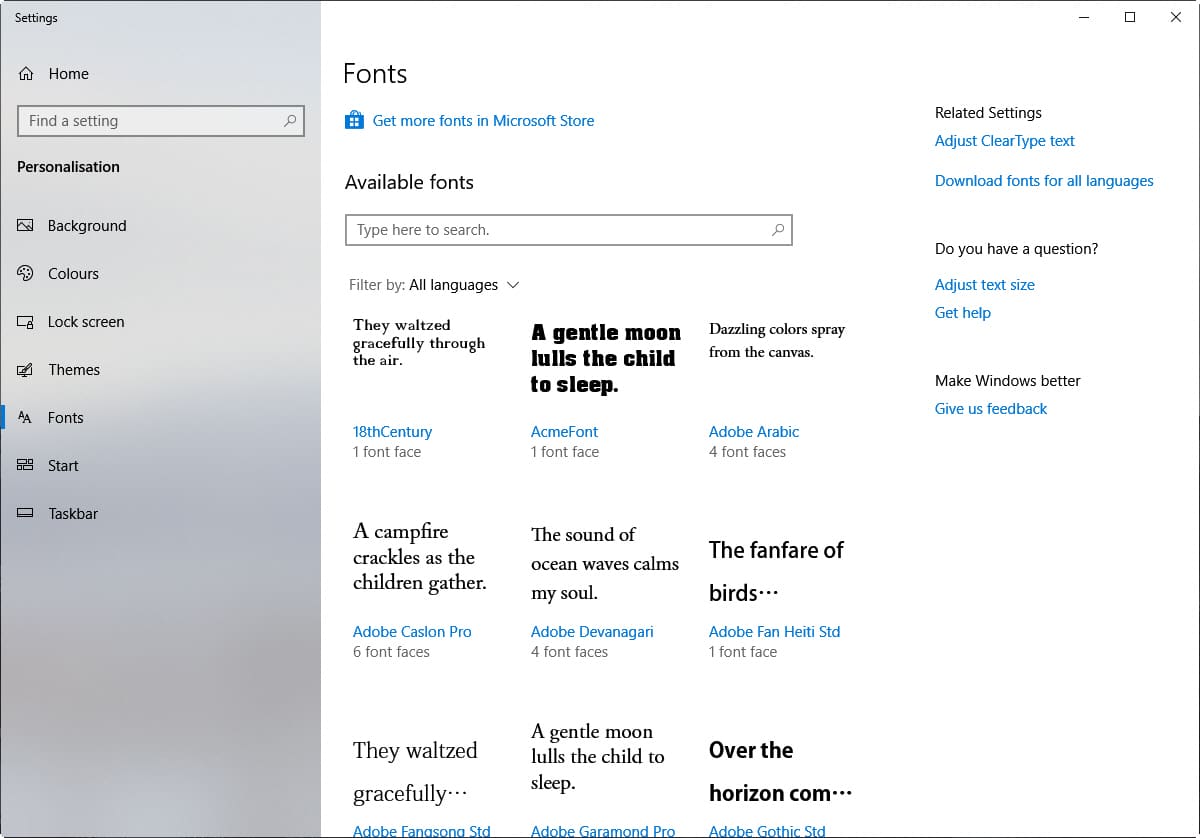This screenshot has width=1200, height=838.
Task: Open the AcmeFont font preview
Action: click(604, 360)
